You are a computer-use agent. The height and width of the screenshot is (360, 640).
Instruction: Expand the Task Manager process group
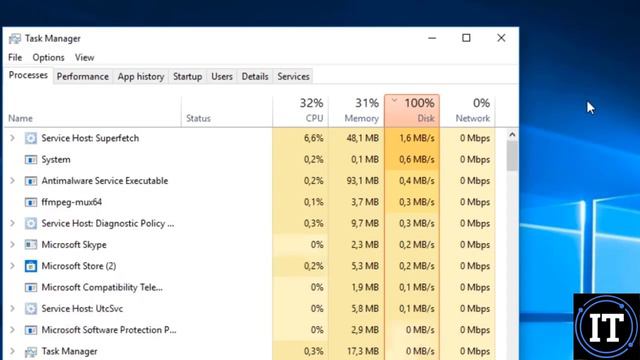pos(12,351)
